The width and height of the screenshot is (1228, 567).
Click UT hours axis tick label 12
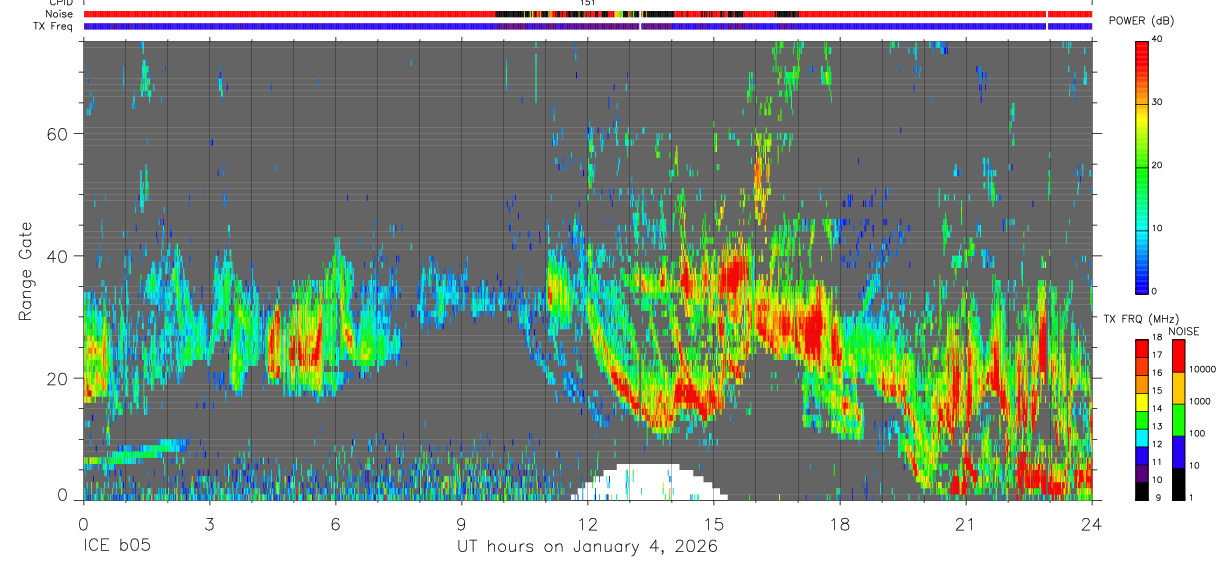pos(587,523)
